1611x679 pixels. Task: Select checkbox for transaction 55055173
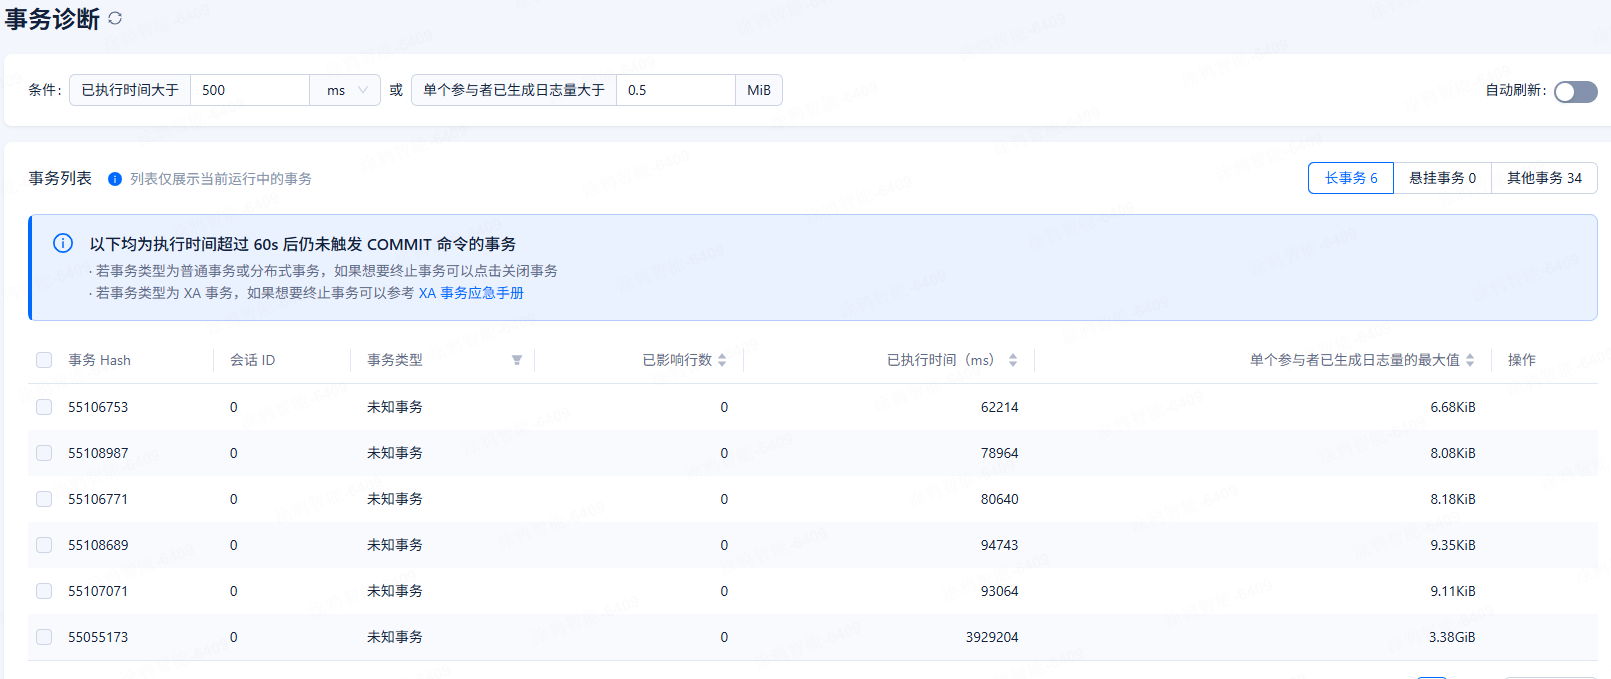(x=44, y=637)
